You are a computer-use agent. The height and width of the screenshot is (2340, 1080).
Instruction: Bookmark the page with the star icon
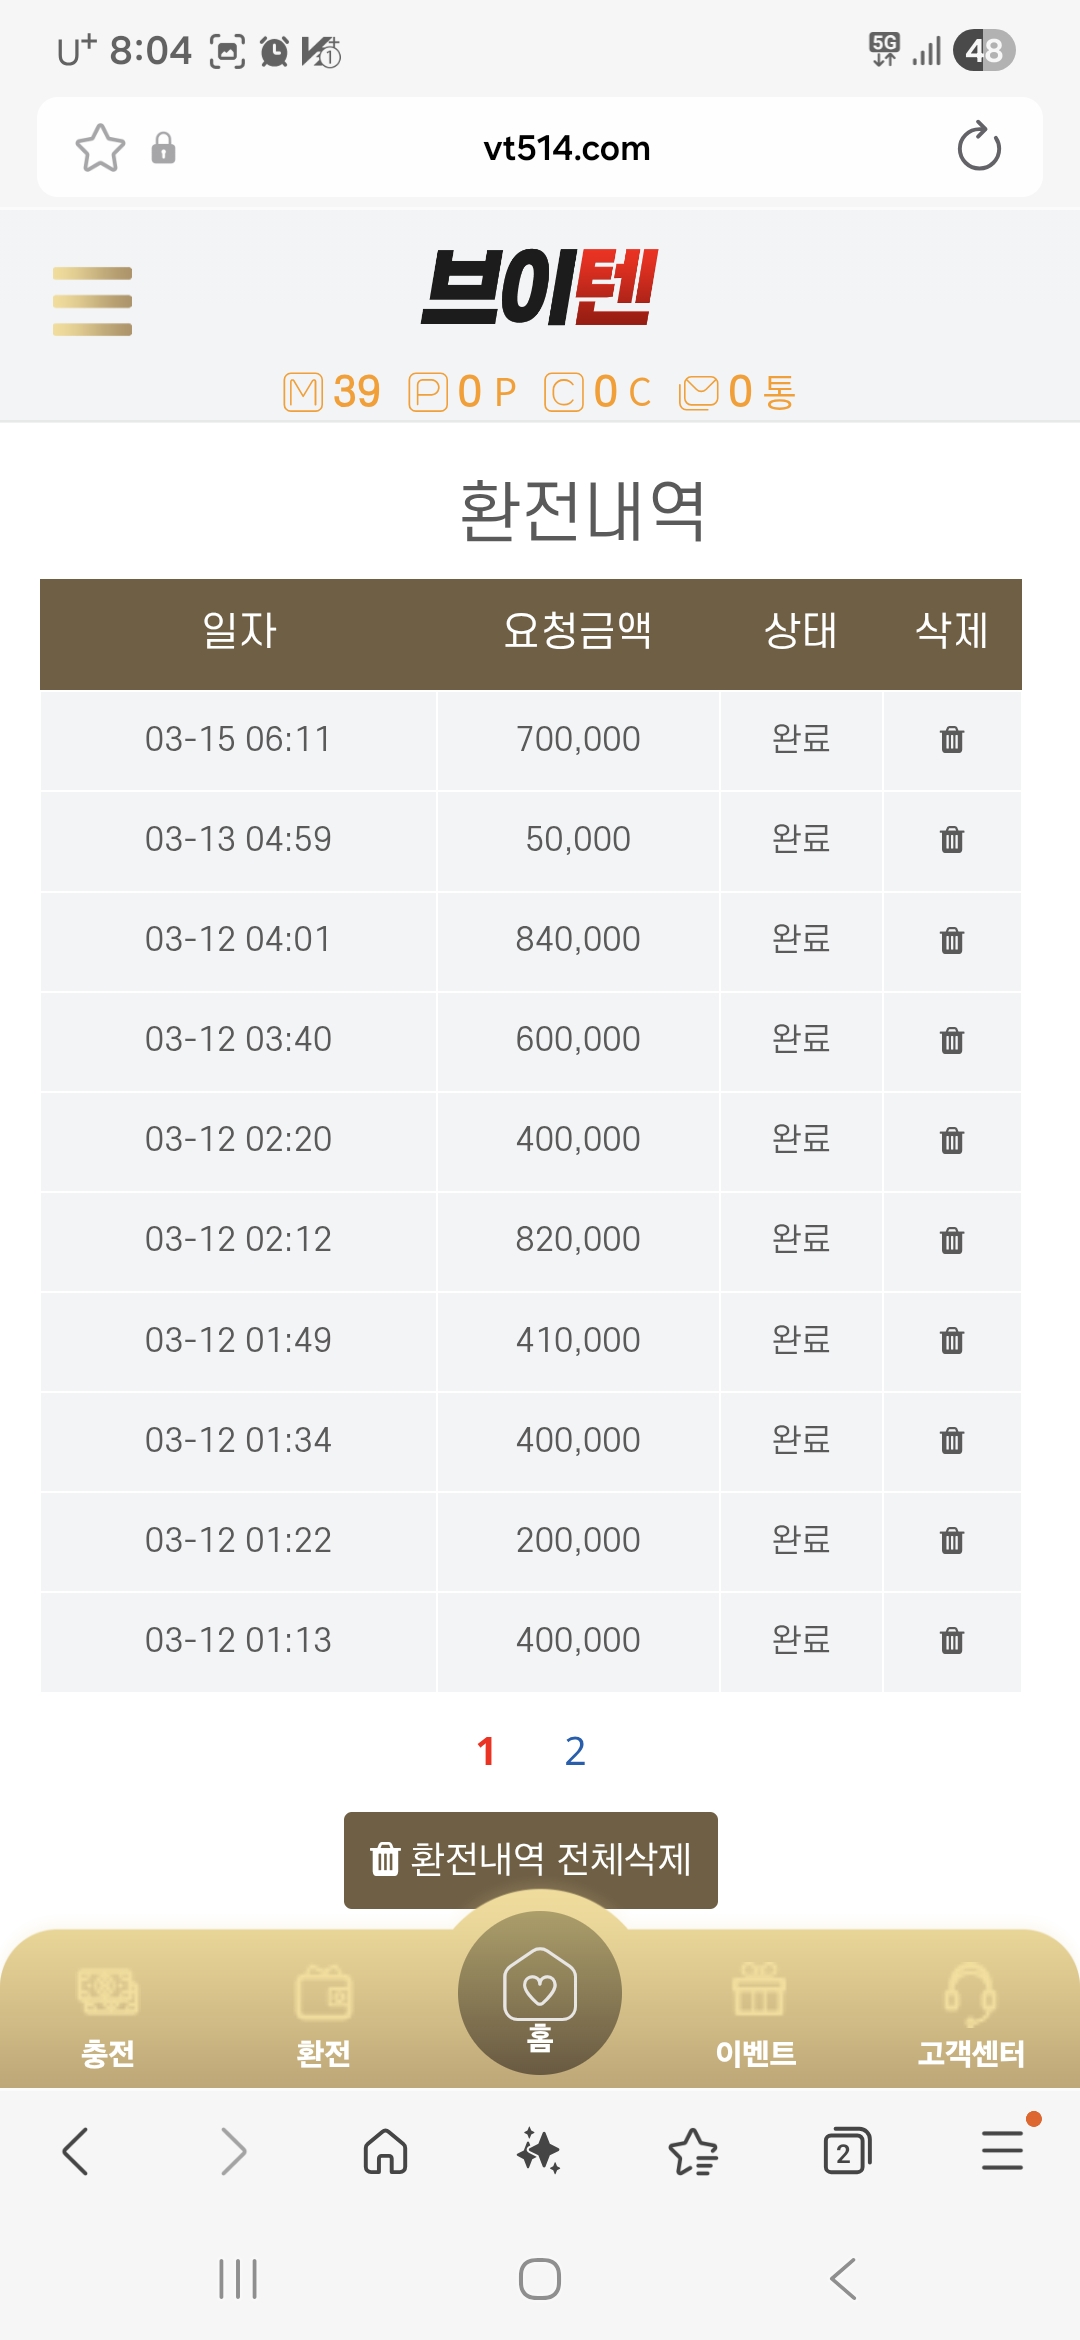coord(100,148)
